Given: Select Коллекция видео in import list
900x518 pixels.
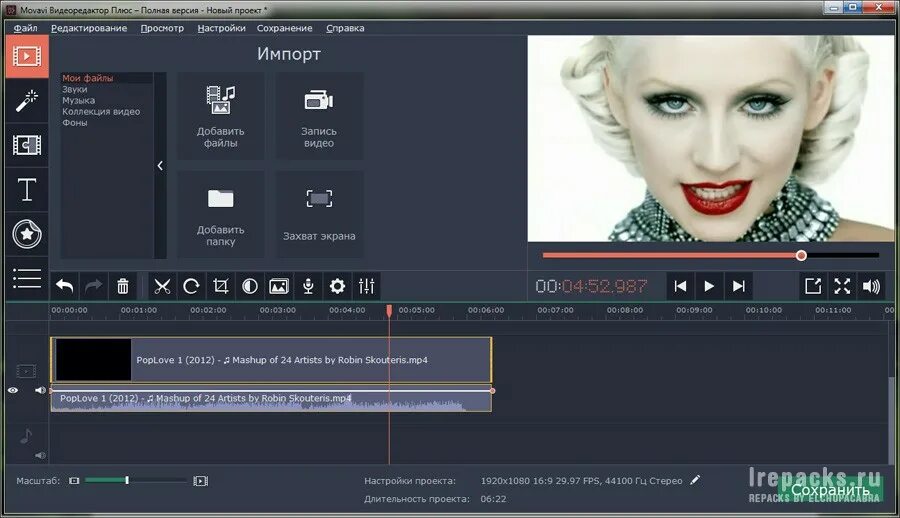Looking at the screenshot, I should click(x=101, y=111).
